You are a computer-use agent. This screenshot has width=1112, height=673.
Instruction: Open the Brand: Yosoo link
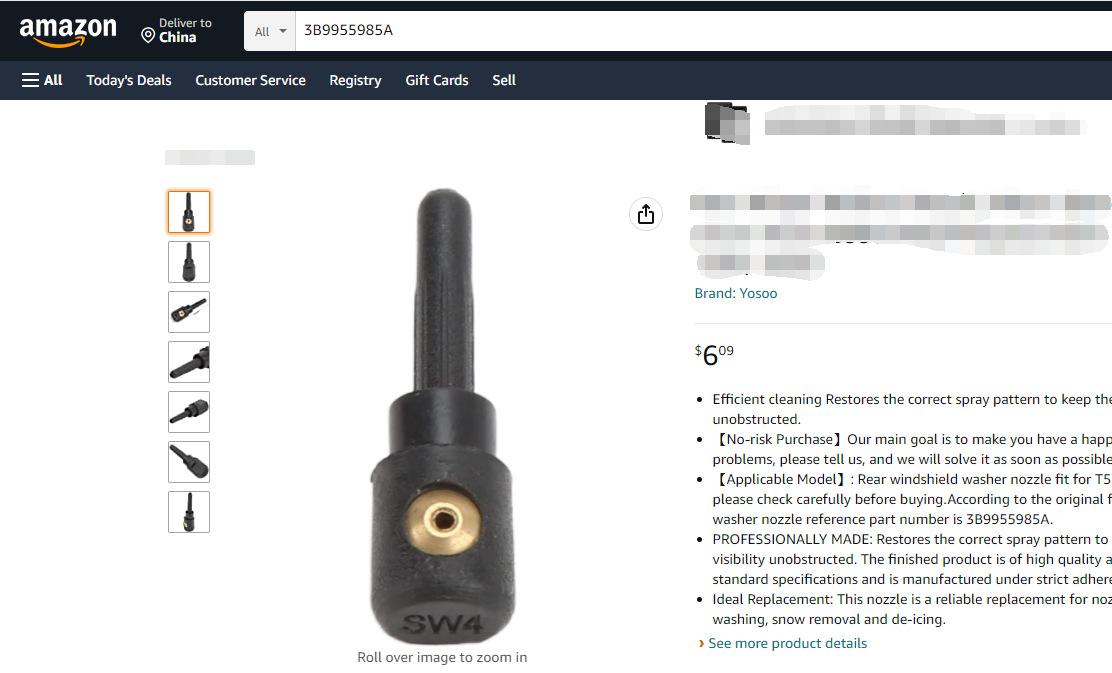coord(735,294)
